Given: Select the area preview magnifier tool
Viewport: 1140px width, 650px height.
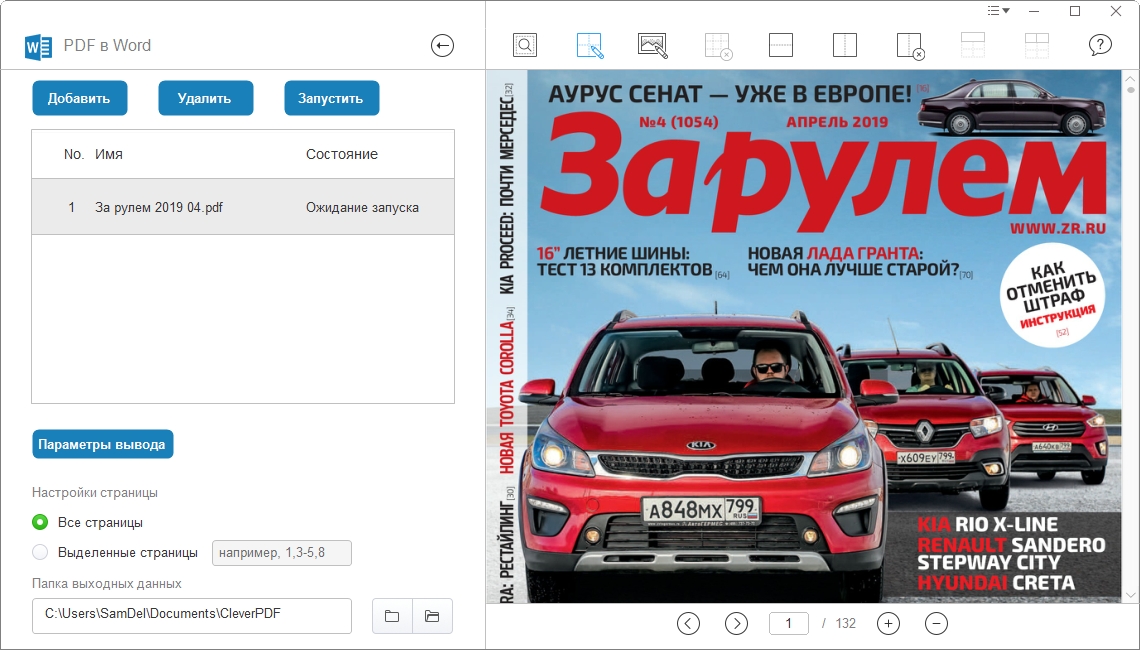Looking at the screenshot, I should [x=525, y=45].
